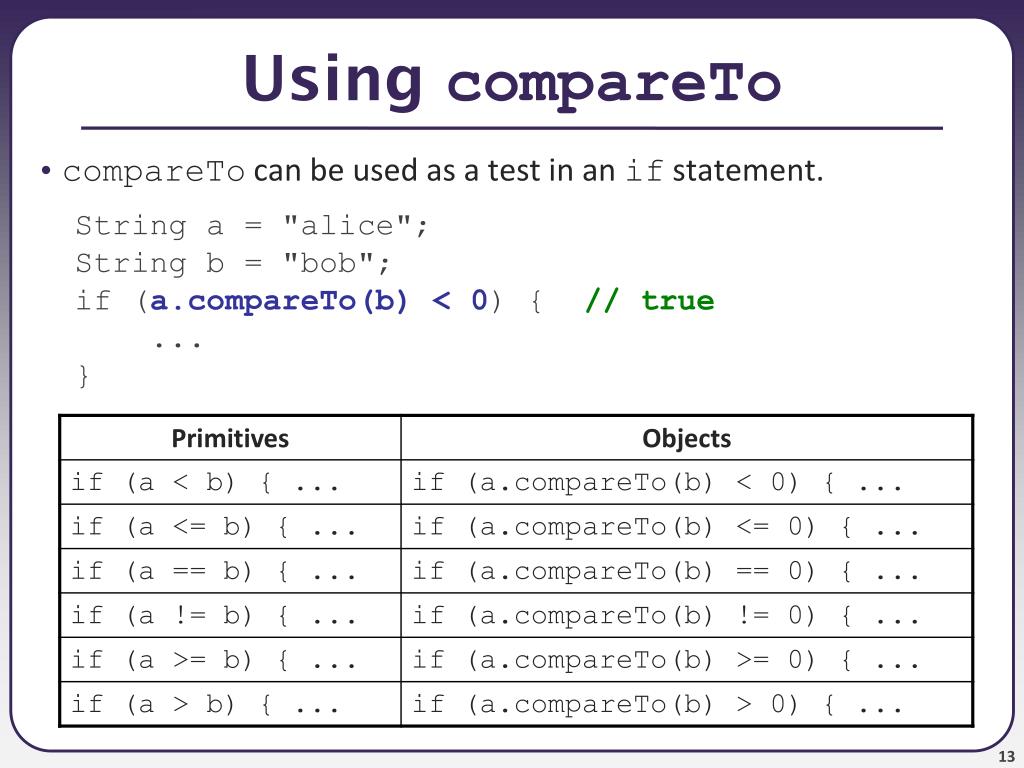
Task: Click the primitives cell "if (a > b)"
Action: click(230, 704)
